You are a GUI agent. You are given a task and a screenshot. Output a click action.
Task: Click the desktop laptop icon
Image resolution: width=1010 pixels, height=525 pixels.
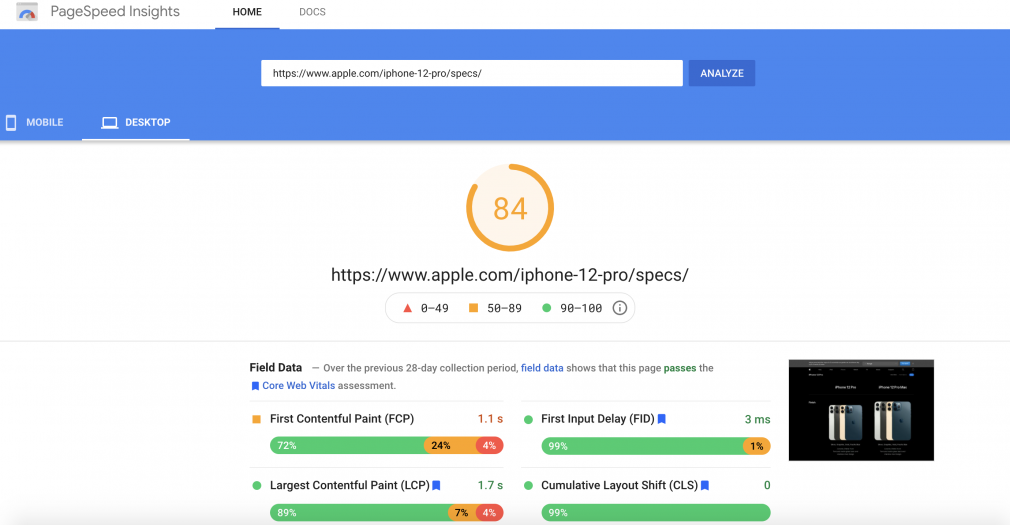(x=110, y=122)
